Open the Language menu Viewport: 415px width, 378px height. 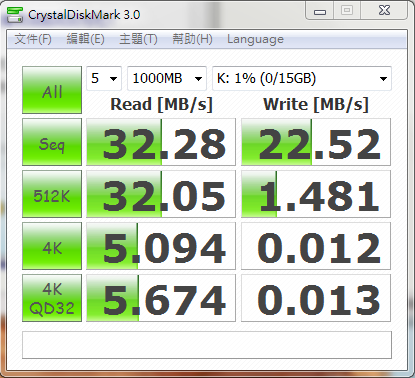[255, 39]
